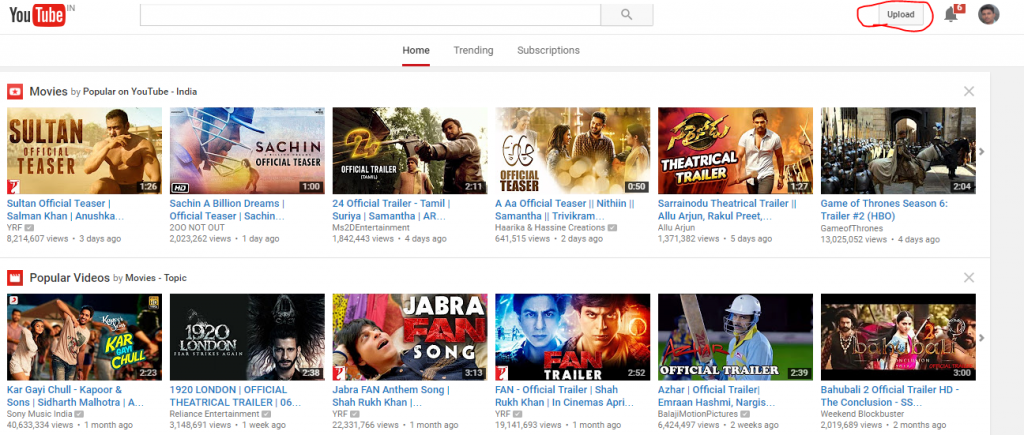Dismiss the Movies section with X
This screenshot has height=435, width=1024.
click(x=969, y=91)
